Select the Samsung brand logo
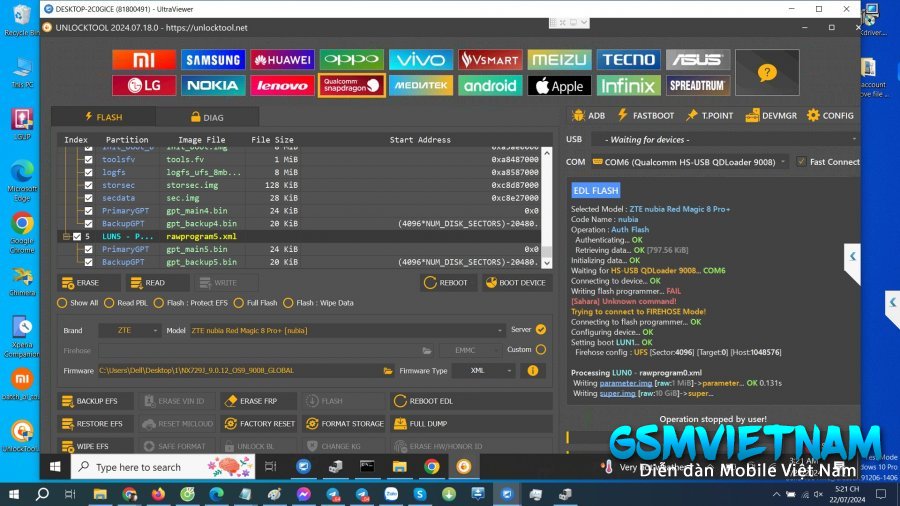 [x=213, y=60]
